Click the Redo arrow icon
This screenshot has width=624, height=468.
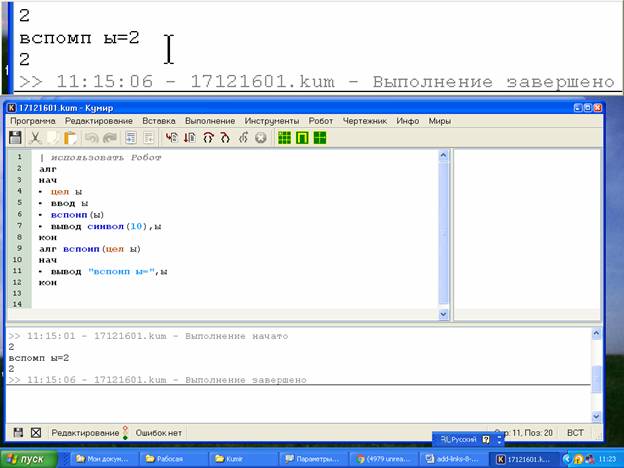pos(109,138)
